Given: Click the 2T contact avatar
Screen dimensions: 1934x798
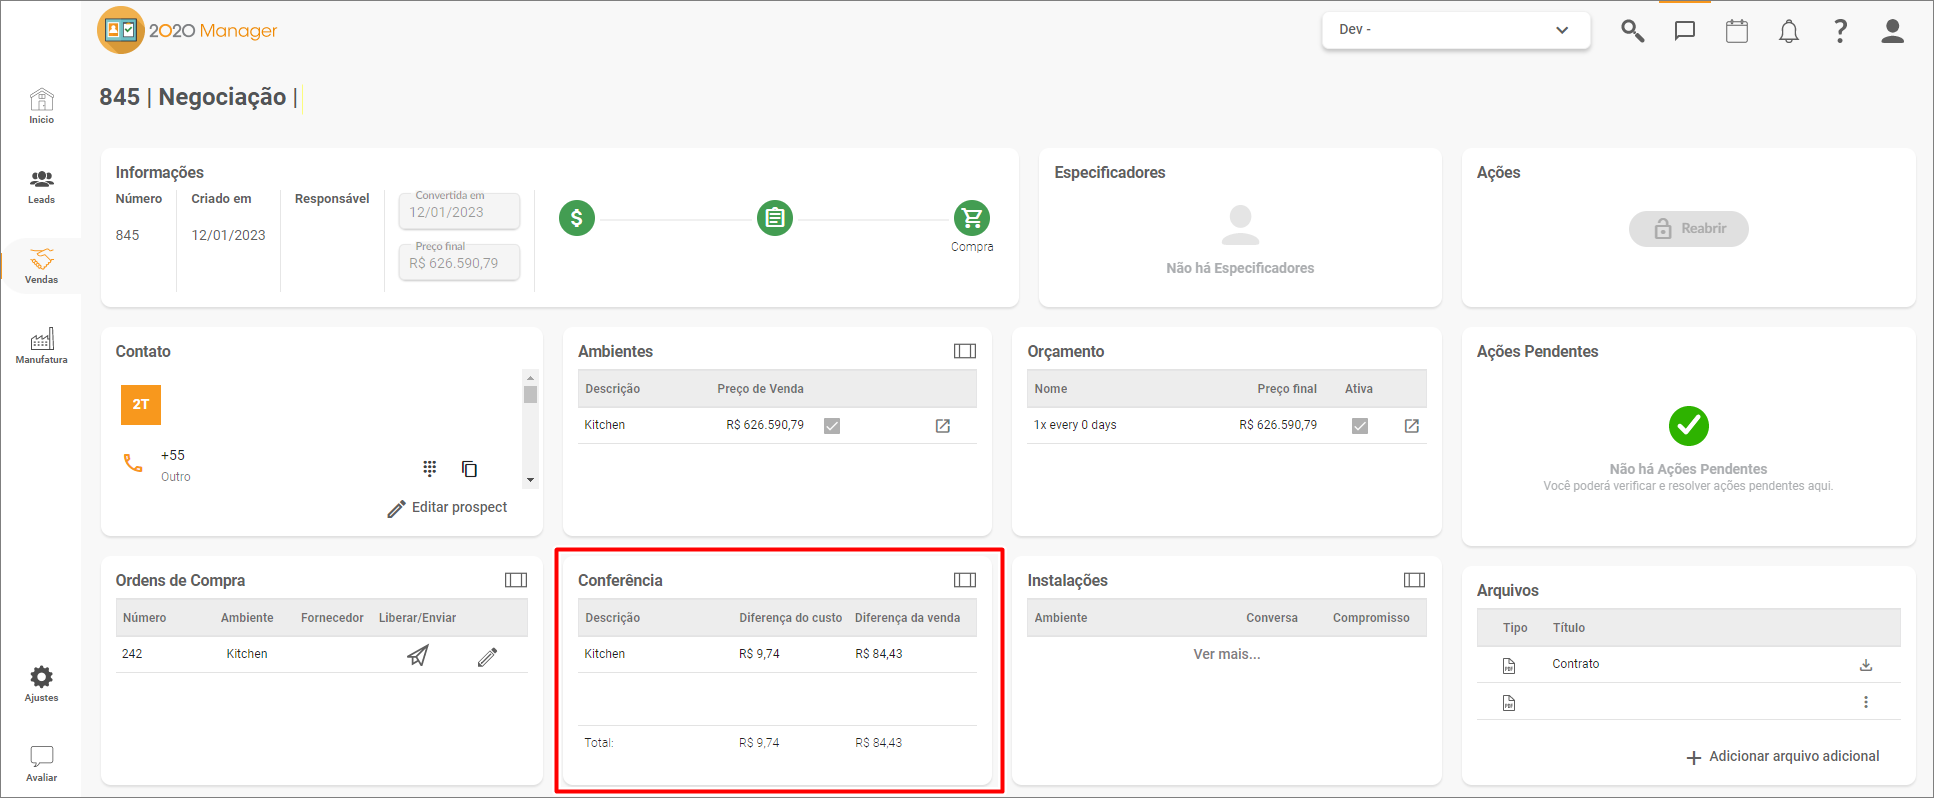Looking at the screenshot, I should [141, 405].
